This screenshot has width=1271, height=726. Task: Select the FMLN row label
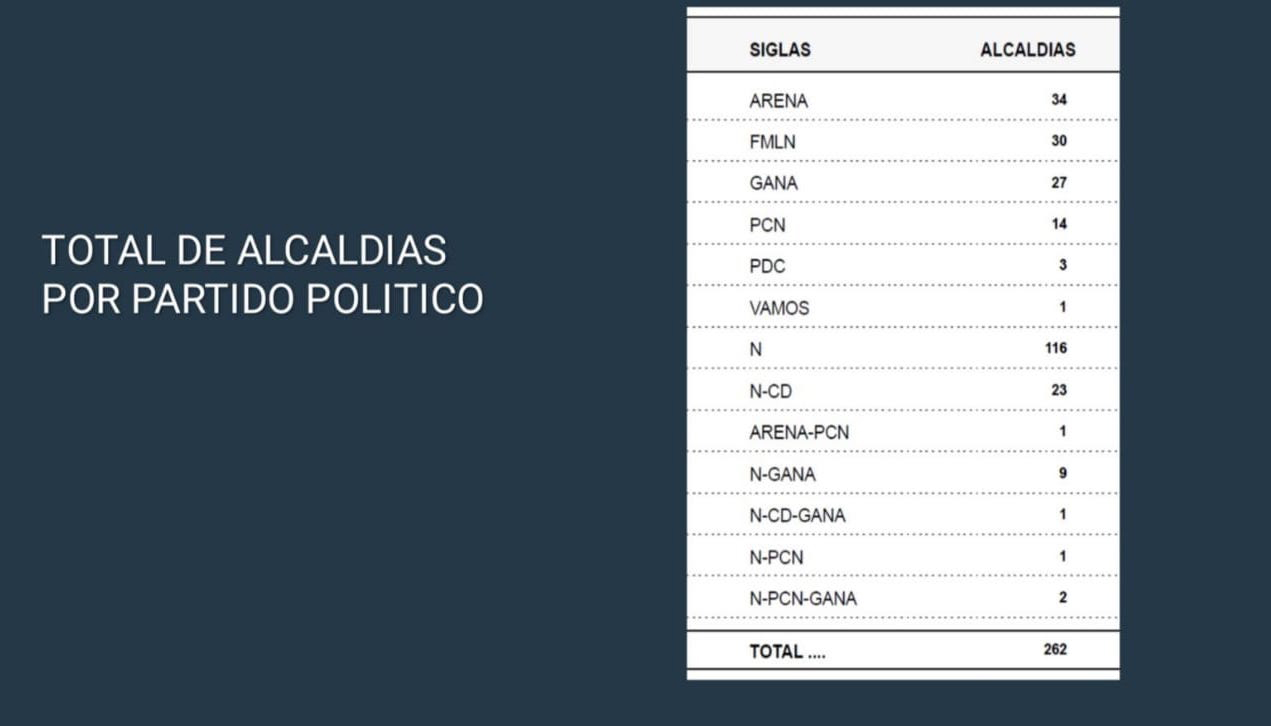772,142
